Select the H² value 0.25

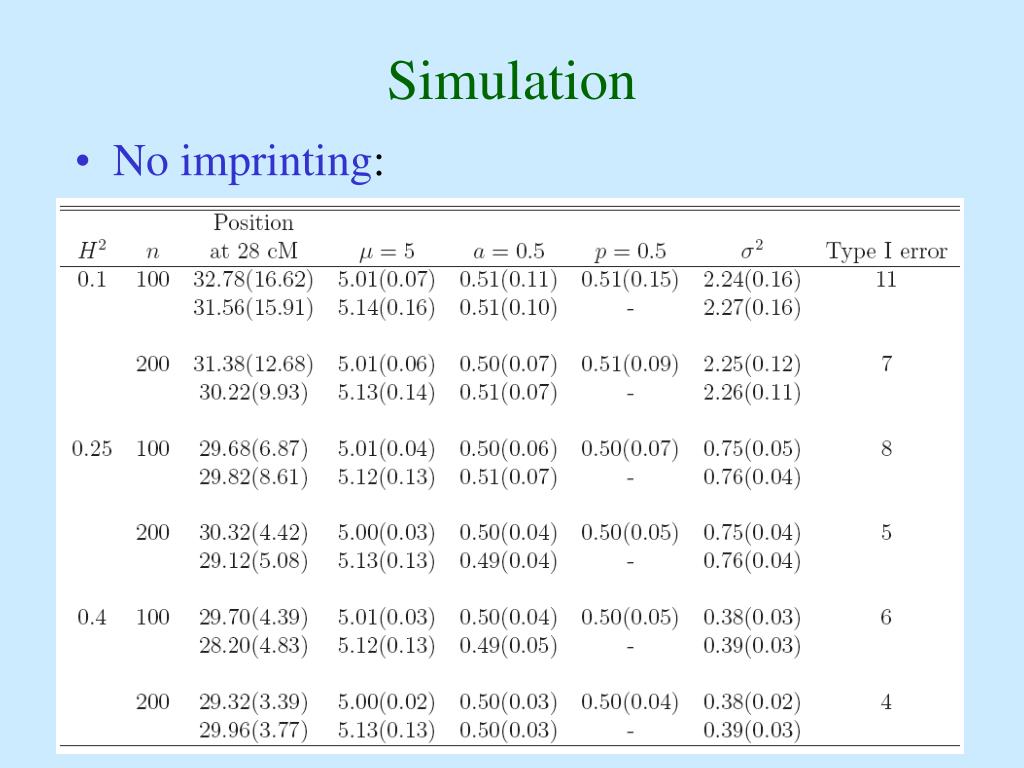click(x=91, y=449)
